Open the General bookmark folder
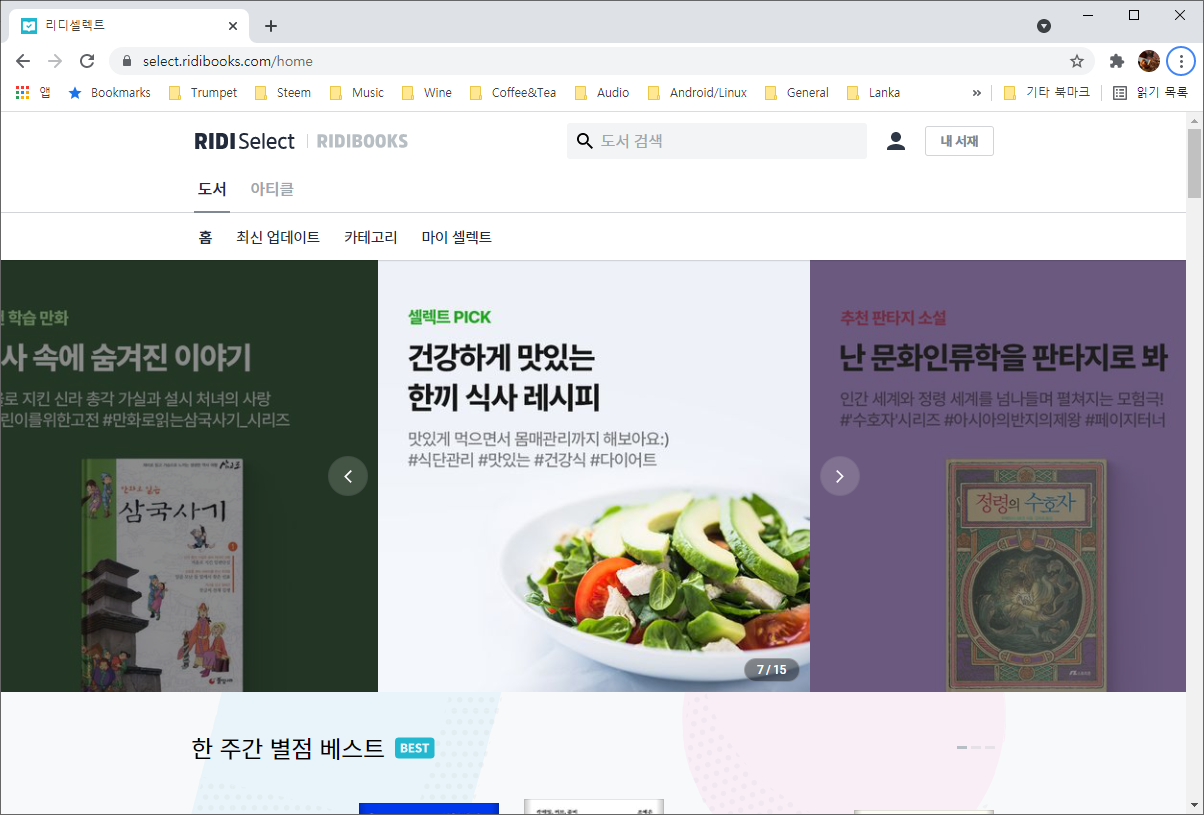 coord(796,92)
